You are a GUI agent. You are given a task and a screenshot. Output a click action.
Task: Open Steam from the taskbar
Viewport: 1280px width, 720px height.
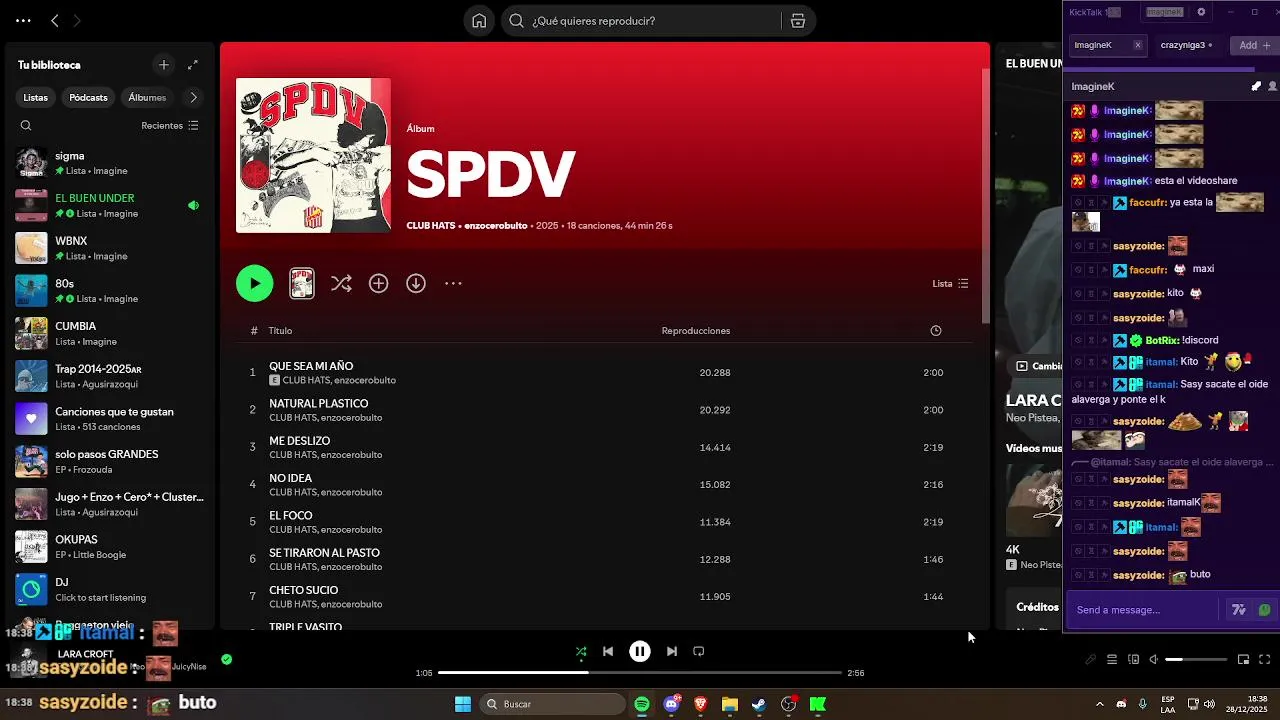(x=759, y=704)
